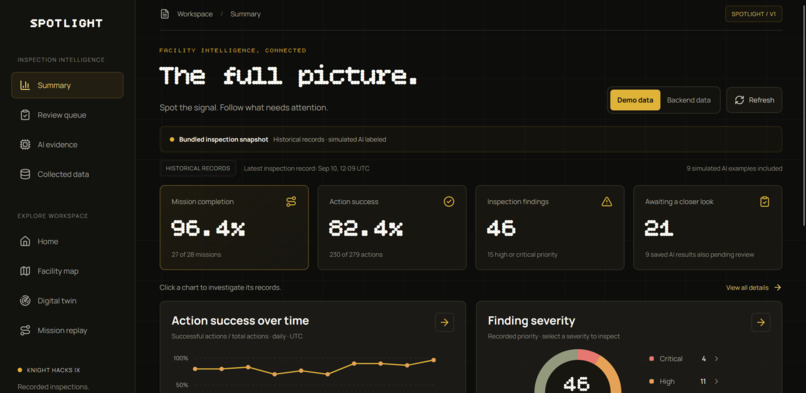Click the Mission replay route icon
Viewport: 806px width, 393px height.
25,330
